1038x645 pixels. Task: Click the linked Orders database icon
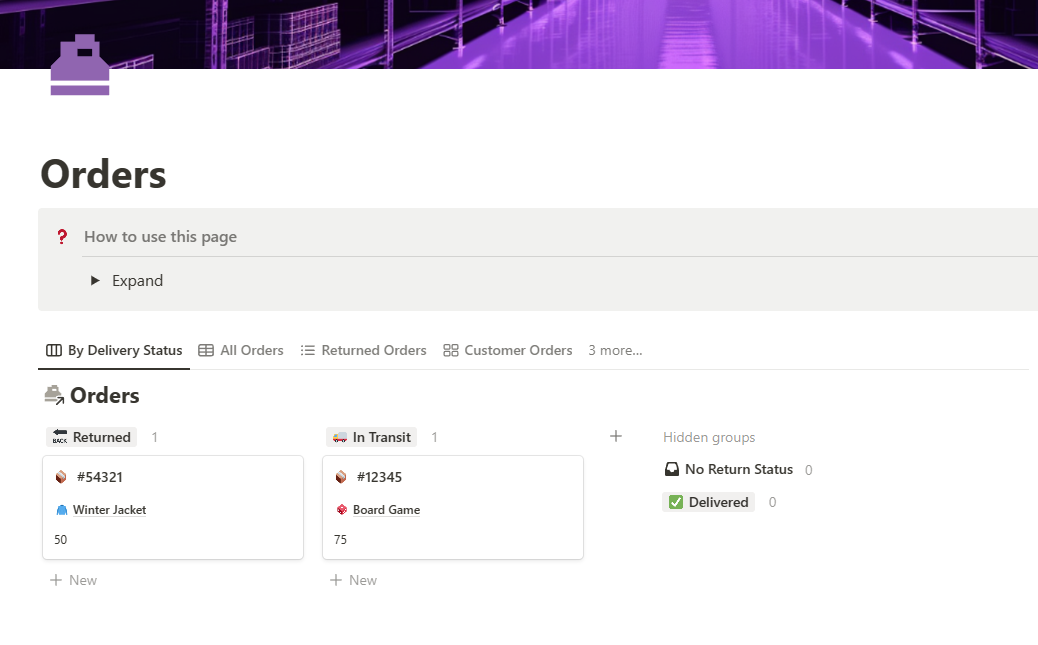54,395
